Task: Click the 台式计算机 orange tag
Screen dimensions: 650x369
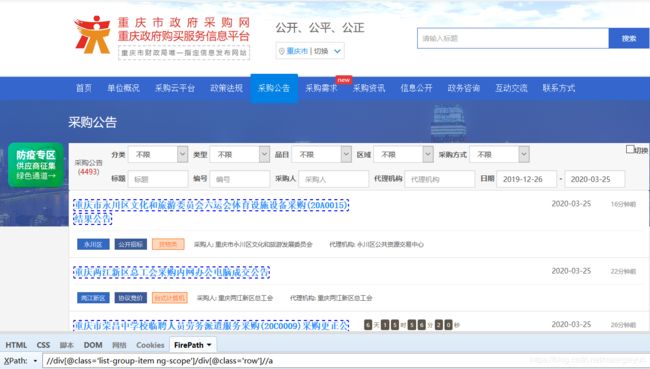Action: pos(170,298)
